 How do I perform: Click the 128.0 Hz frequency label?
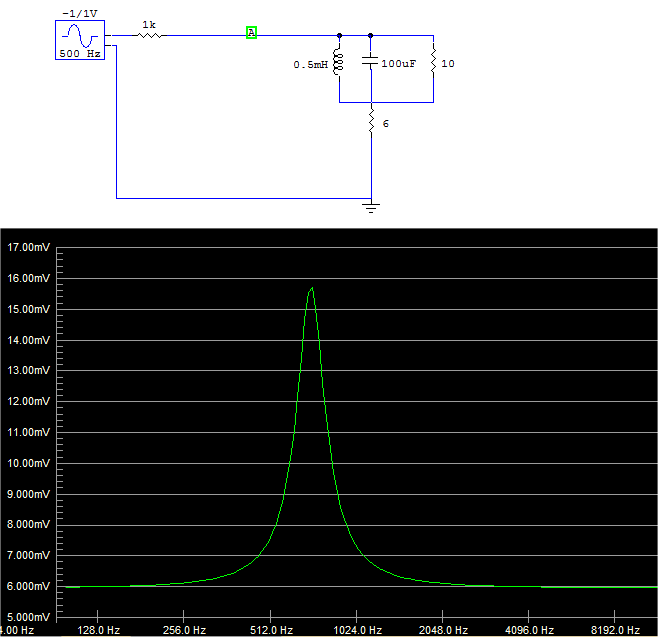tap(99, 630)
